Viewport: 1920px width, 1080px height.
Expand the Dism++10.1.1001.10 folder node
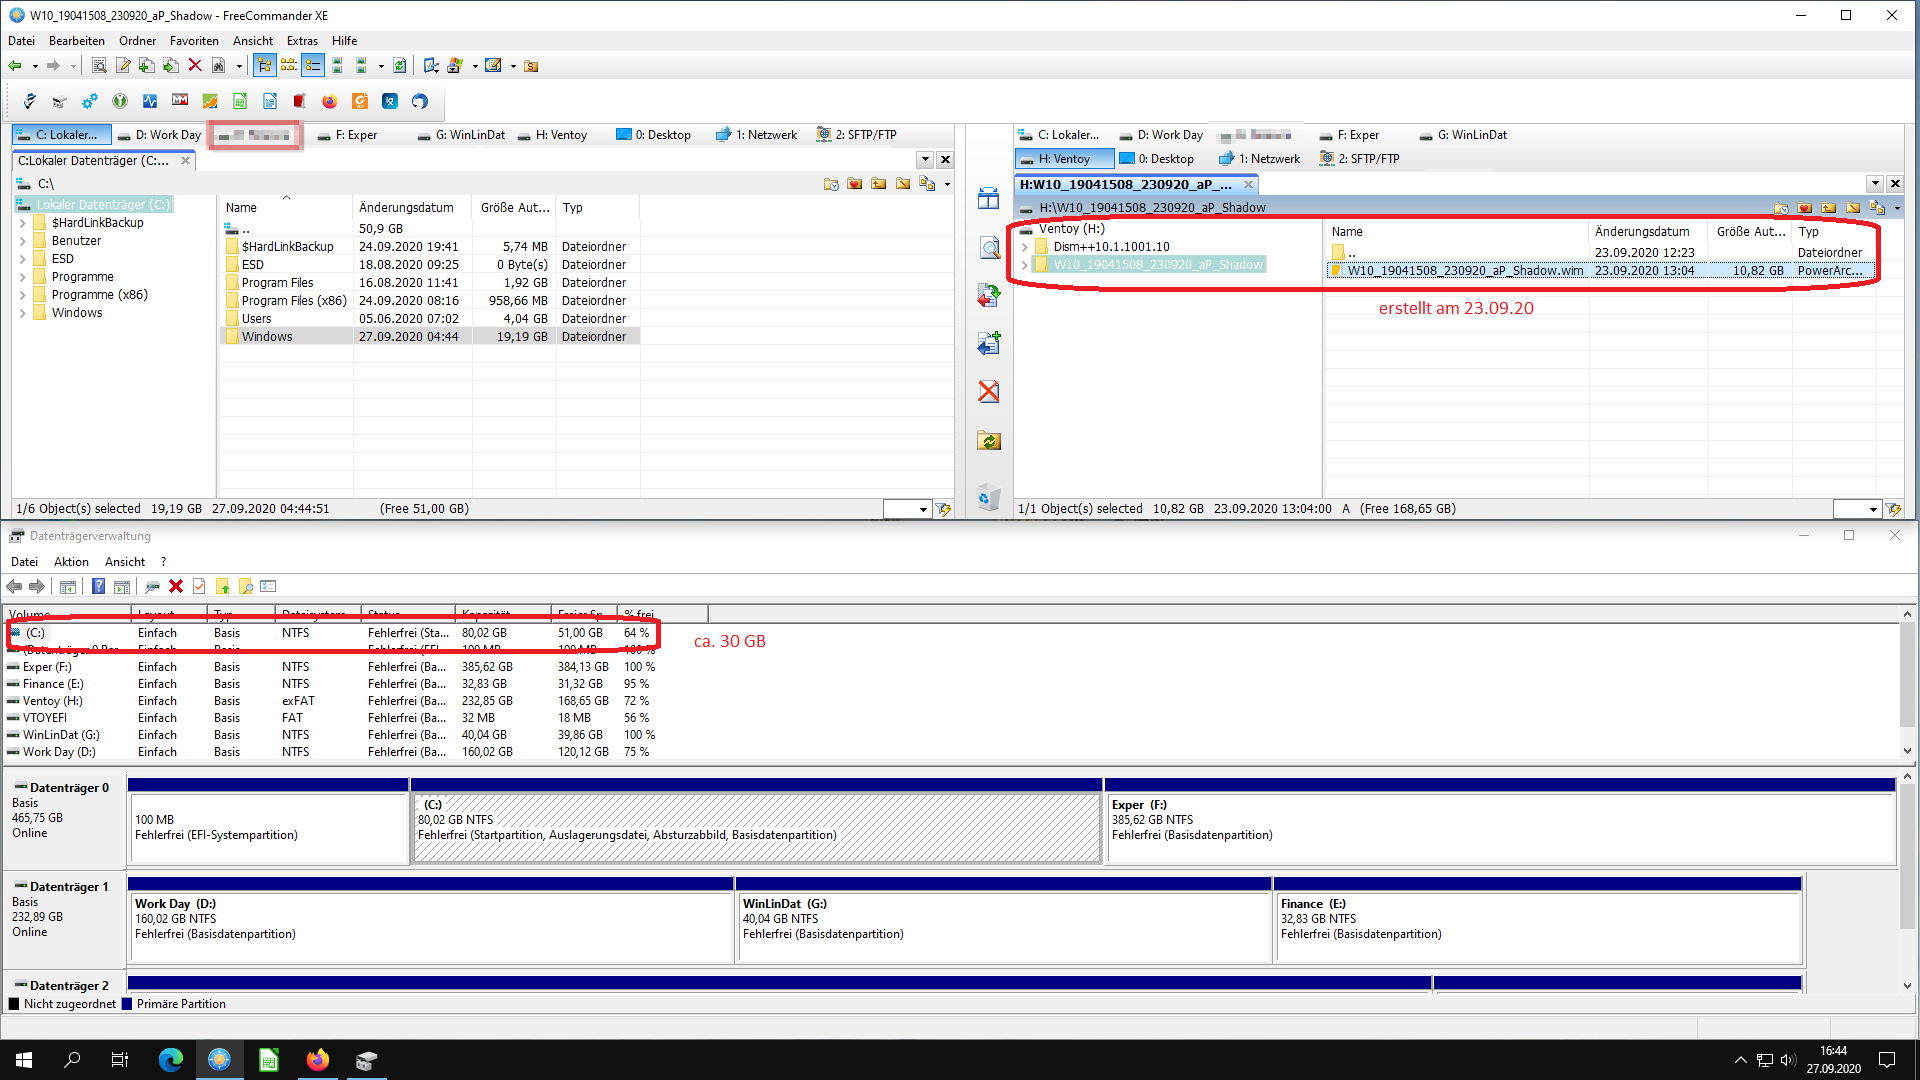coord(1024,247)
